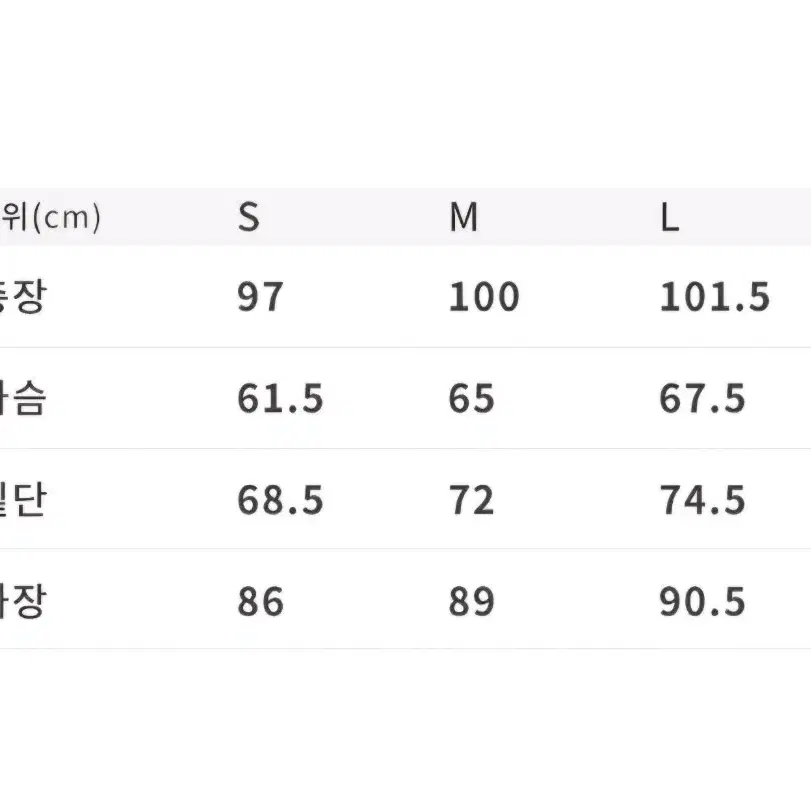Click the 90.5 value in the L column
The image size is (811, 811).
pyautogui.click(x=702, y=602)
